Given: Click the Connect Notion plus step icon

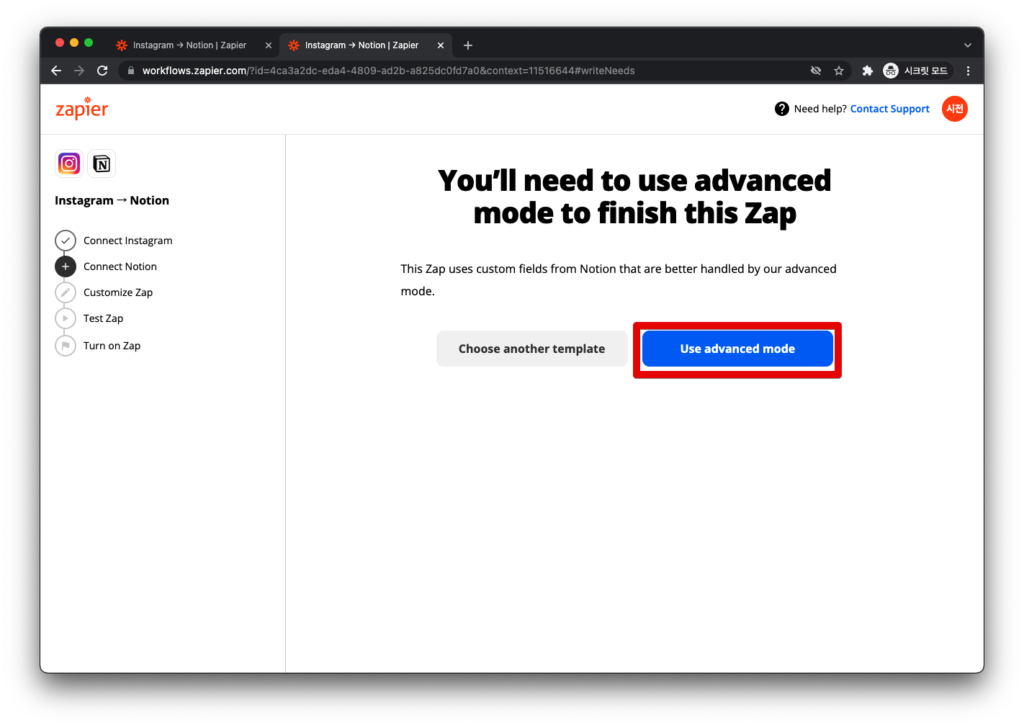Looking at the screenshot, I should click(x=65, y=266).
